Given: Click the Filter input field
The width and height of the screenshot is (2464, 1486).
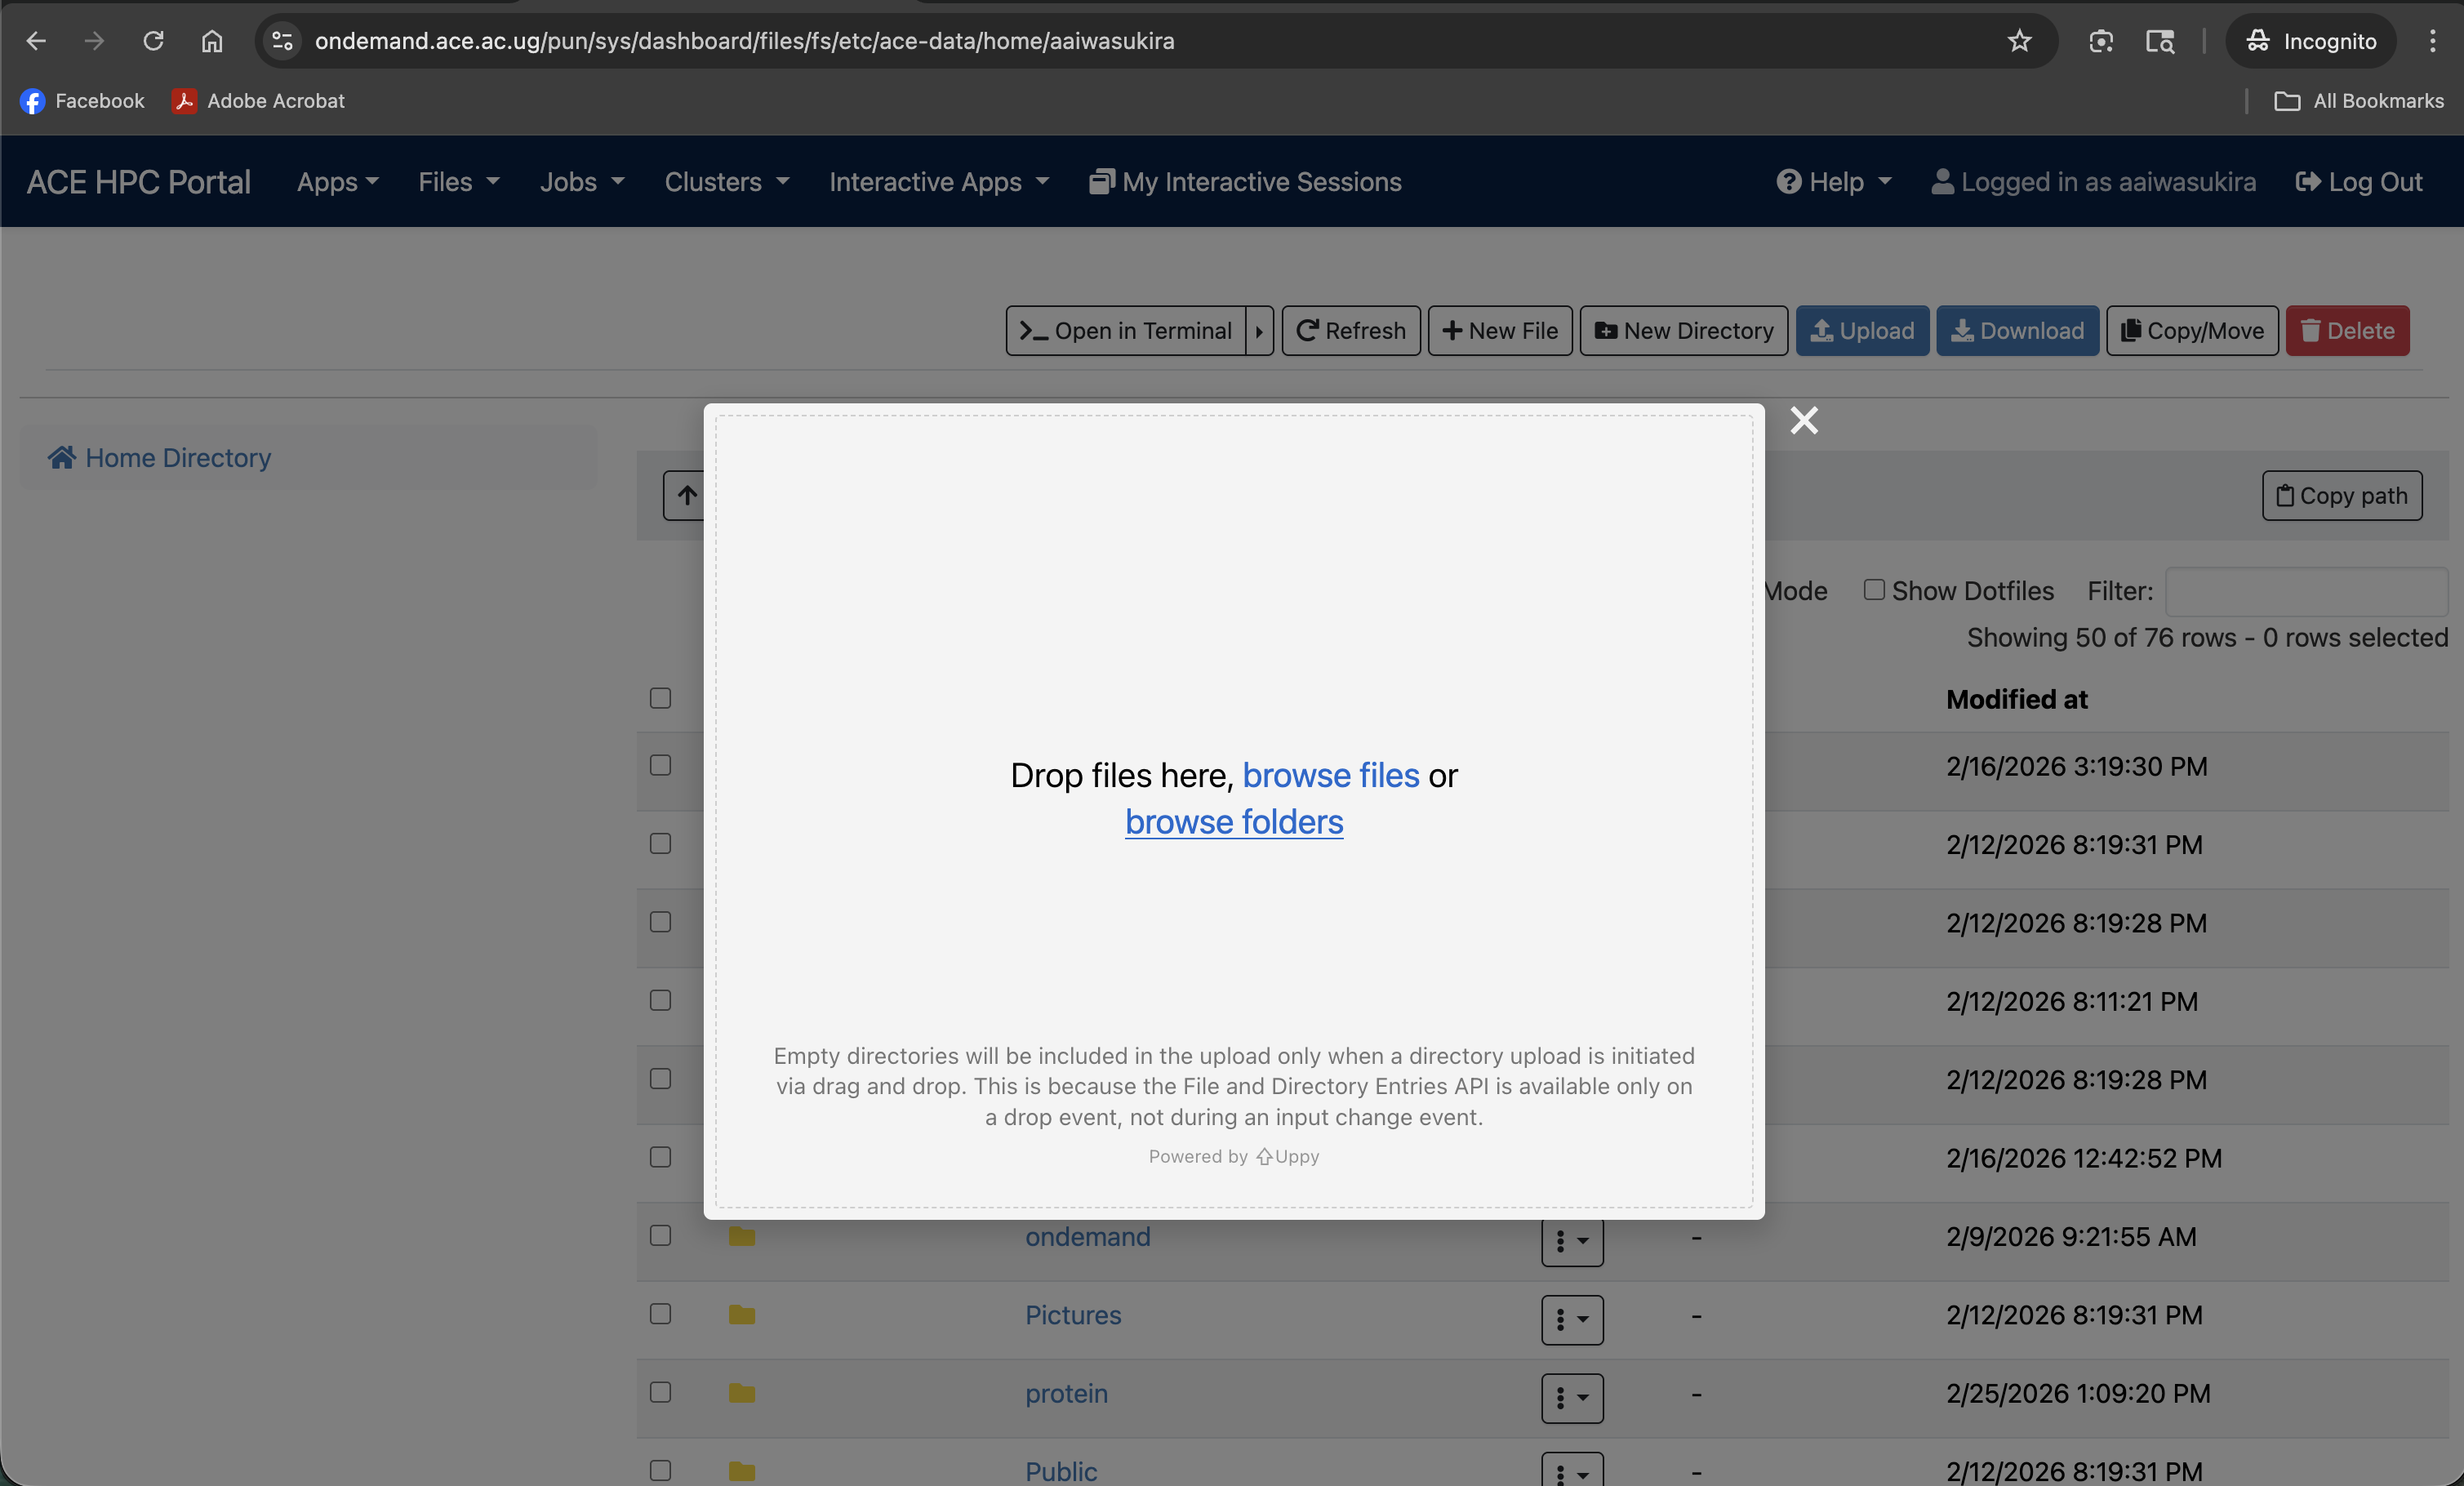Looking at the screenshot, I should (2305, 592).
